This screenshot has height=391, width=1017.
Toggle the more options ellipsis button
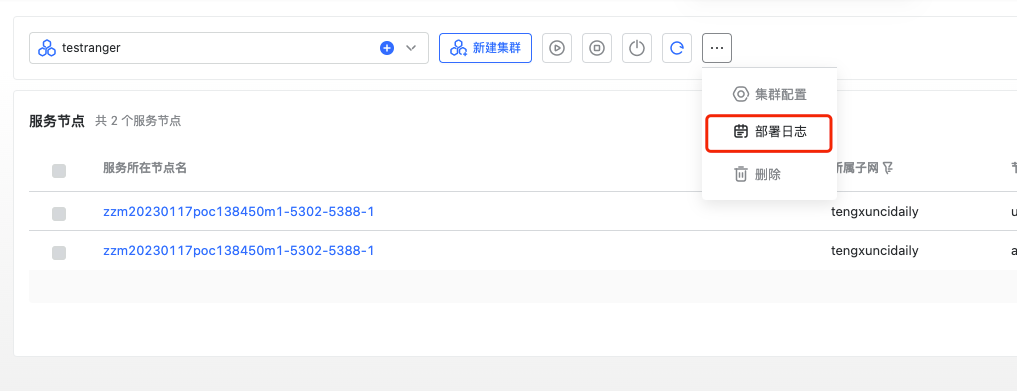(x=717, y=48)
